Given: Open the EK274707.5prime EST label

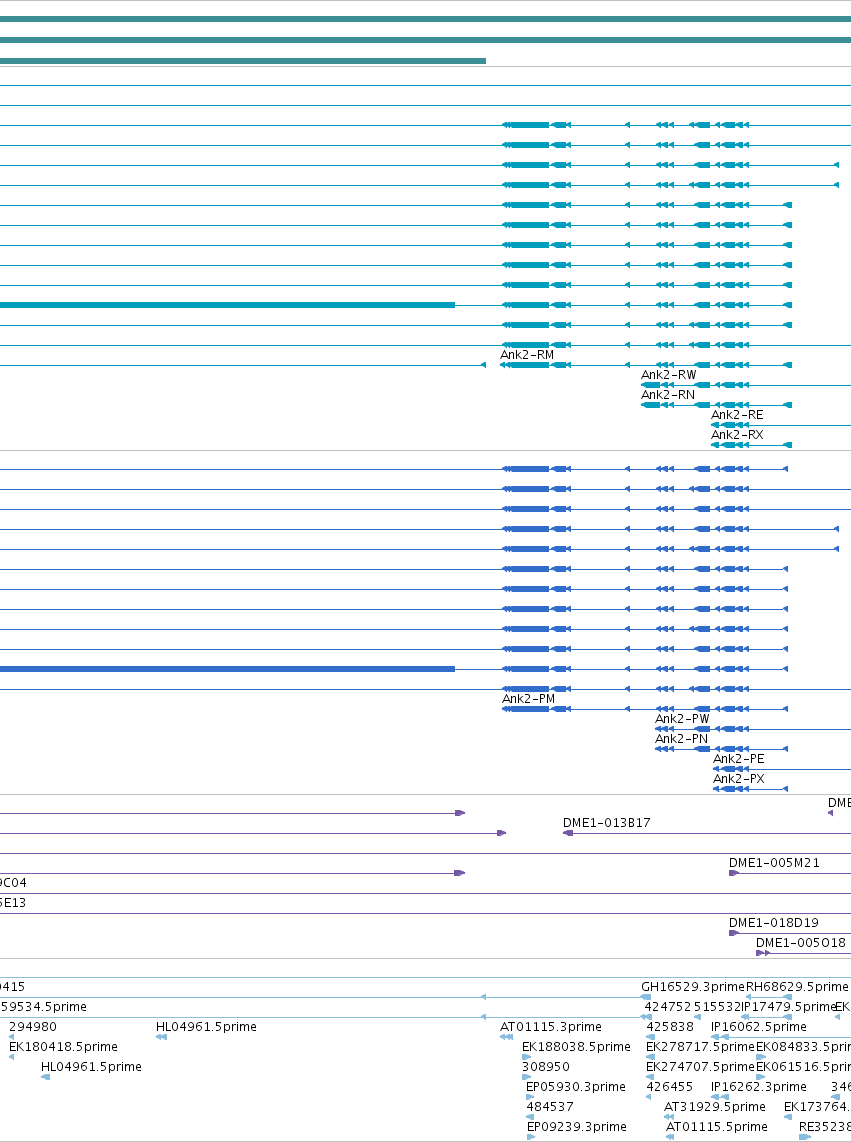Looking at the screenshot, I should 700,1066.
